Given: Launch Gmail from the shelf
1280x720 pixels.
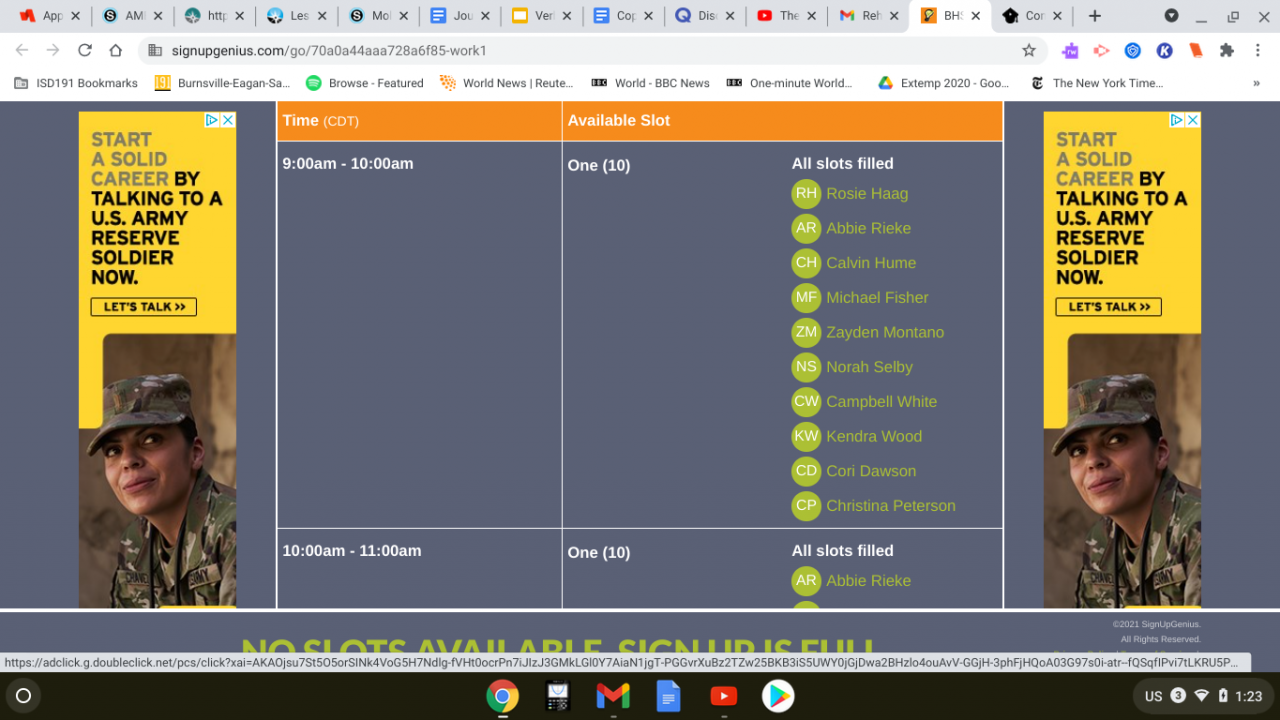Looking at the screenshot, I should pos(613,696).
